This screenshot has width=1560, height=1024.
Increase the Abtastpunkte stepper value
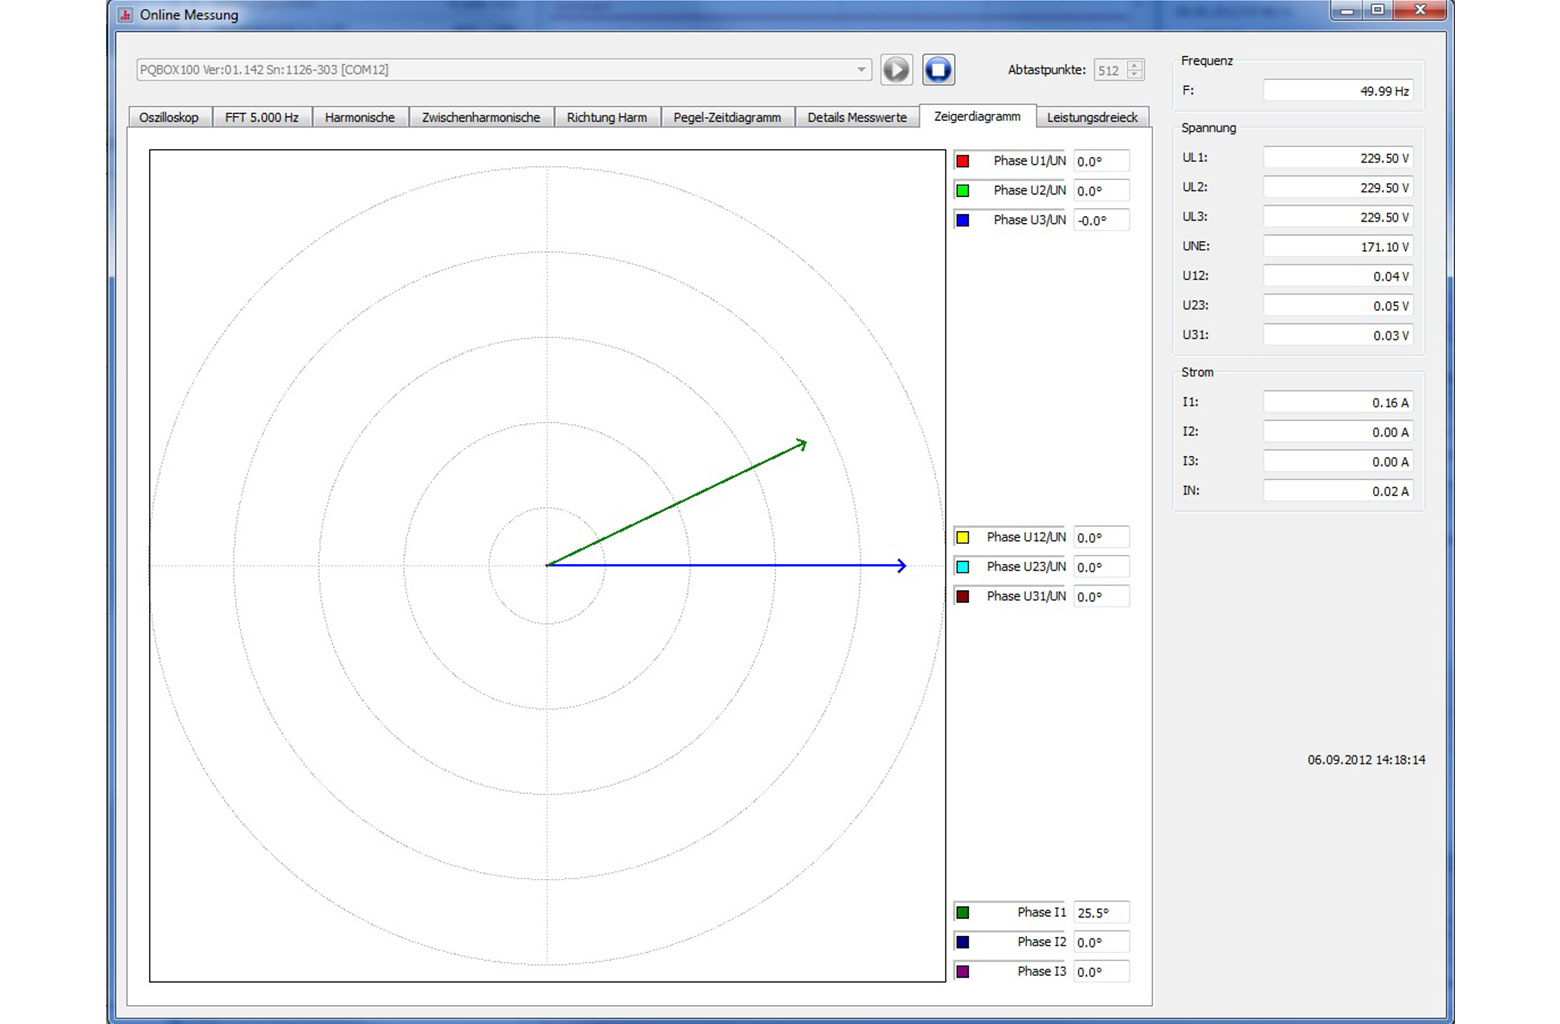(x=1135, y=65)
